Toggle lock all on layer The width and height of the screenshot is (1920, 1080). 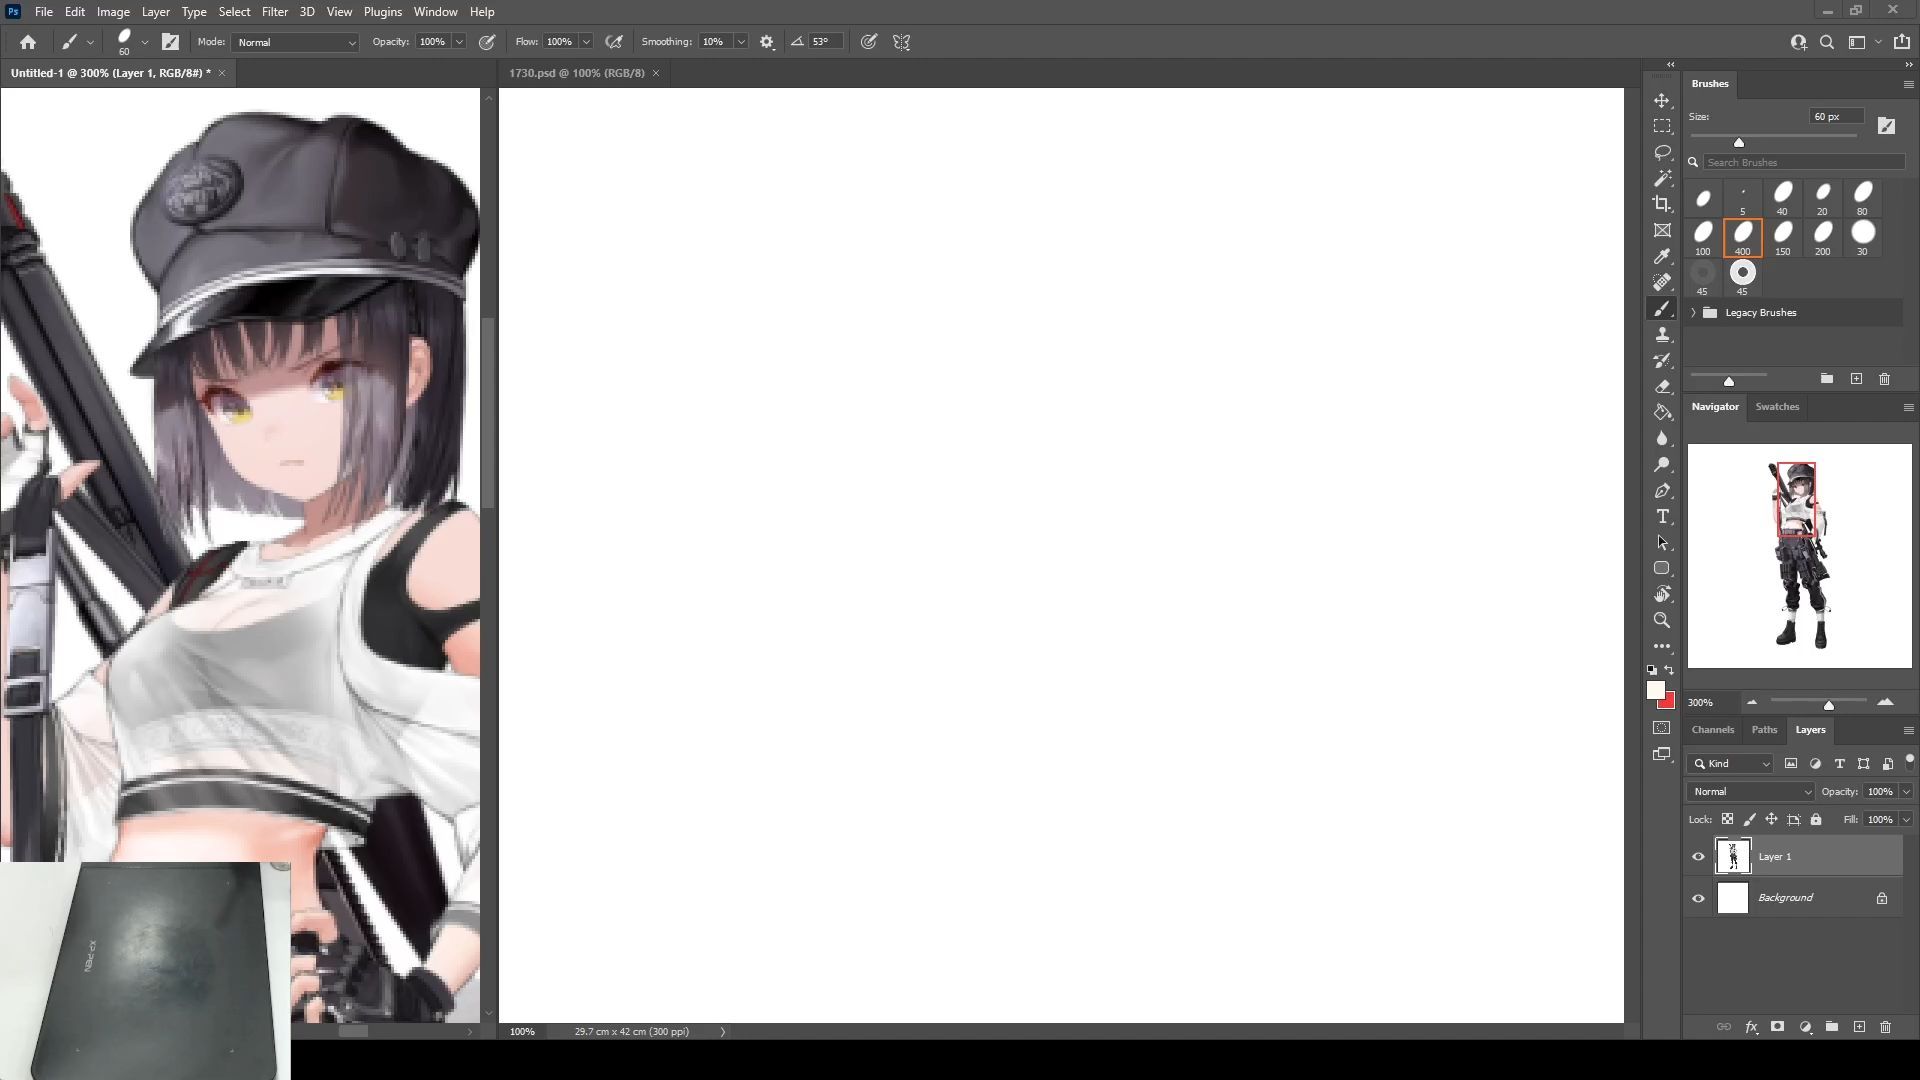[1816, 819]
